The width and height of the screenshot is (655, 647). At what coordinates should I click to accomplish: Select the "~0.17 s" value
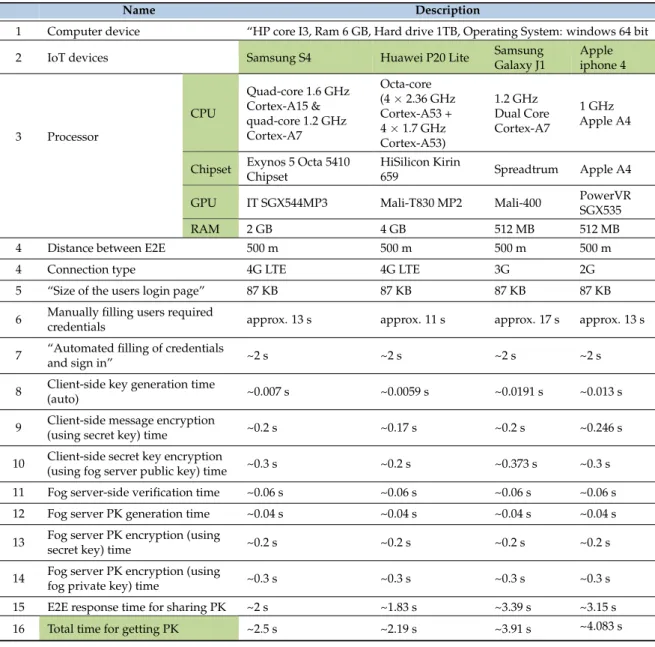point(399,428)
